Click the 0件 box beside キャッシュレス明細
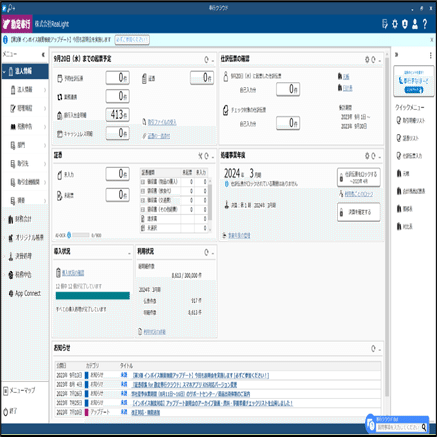The width and height of the screenshot is (437, 437). click(x=118, y=133)
